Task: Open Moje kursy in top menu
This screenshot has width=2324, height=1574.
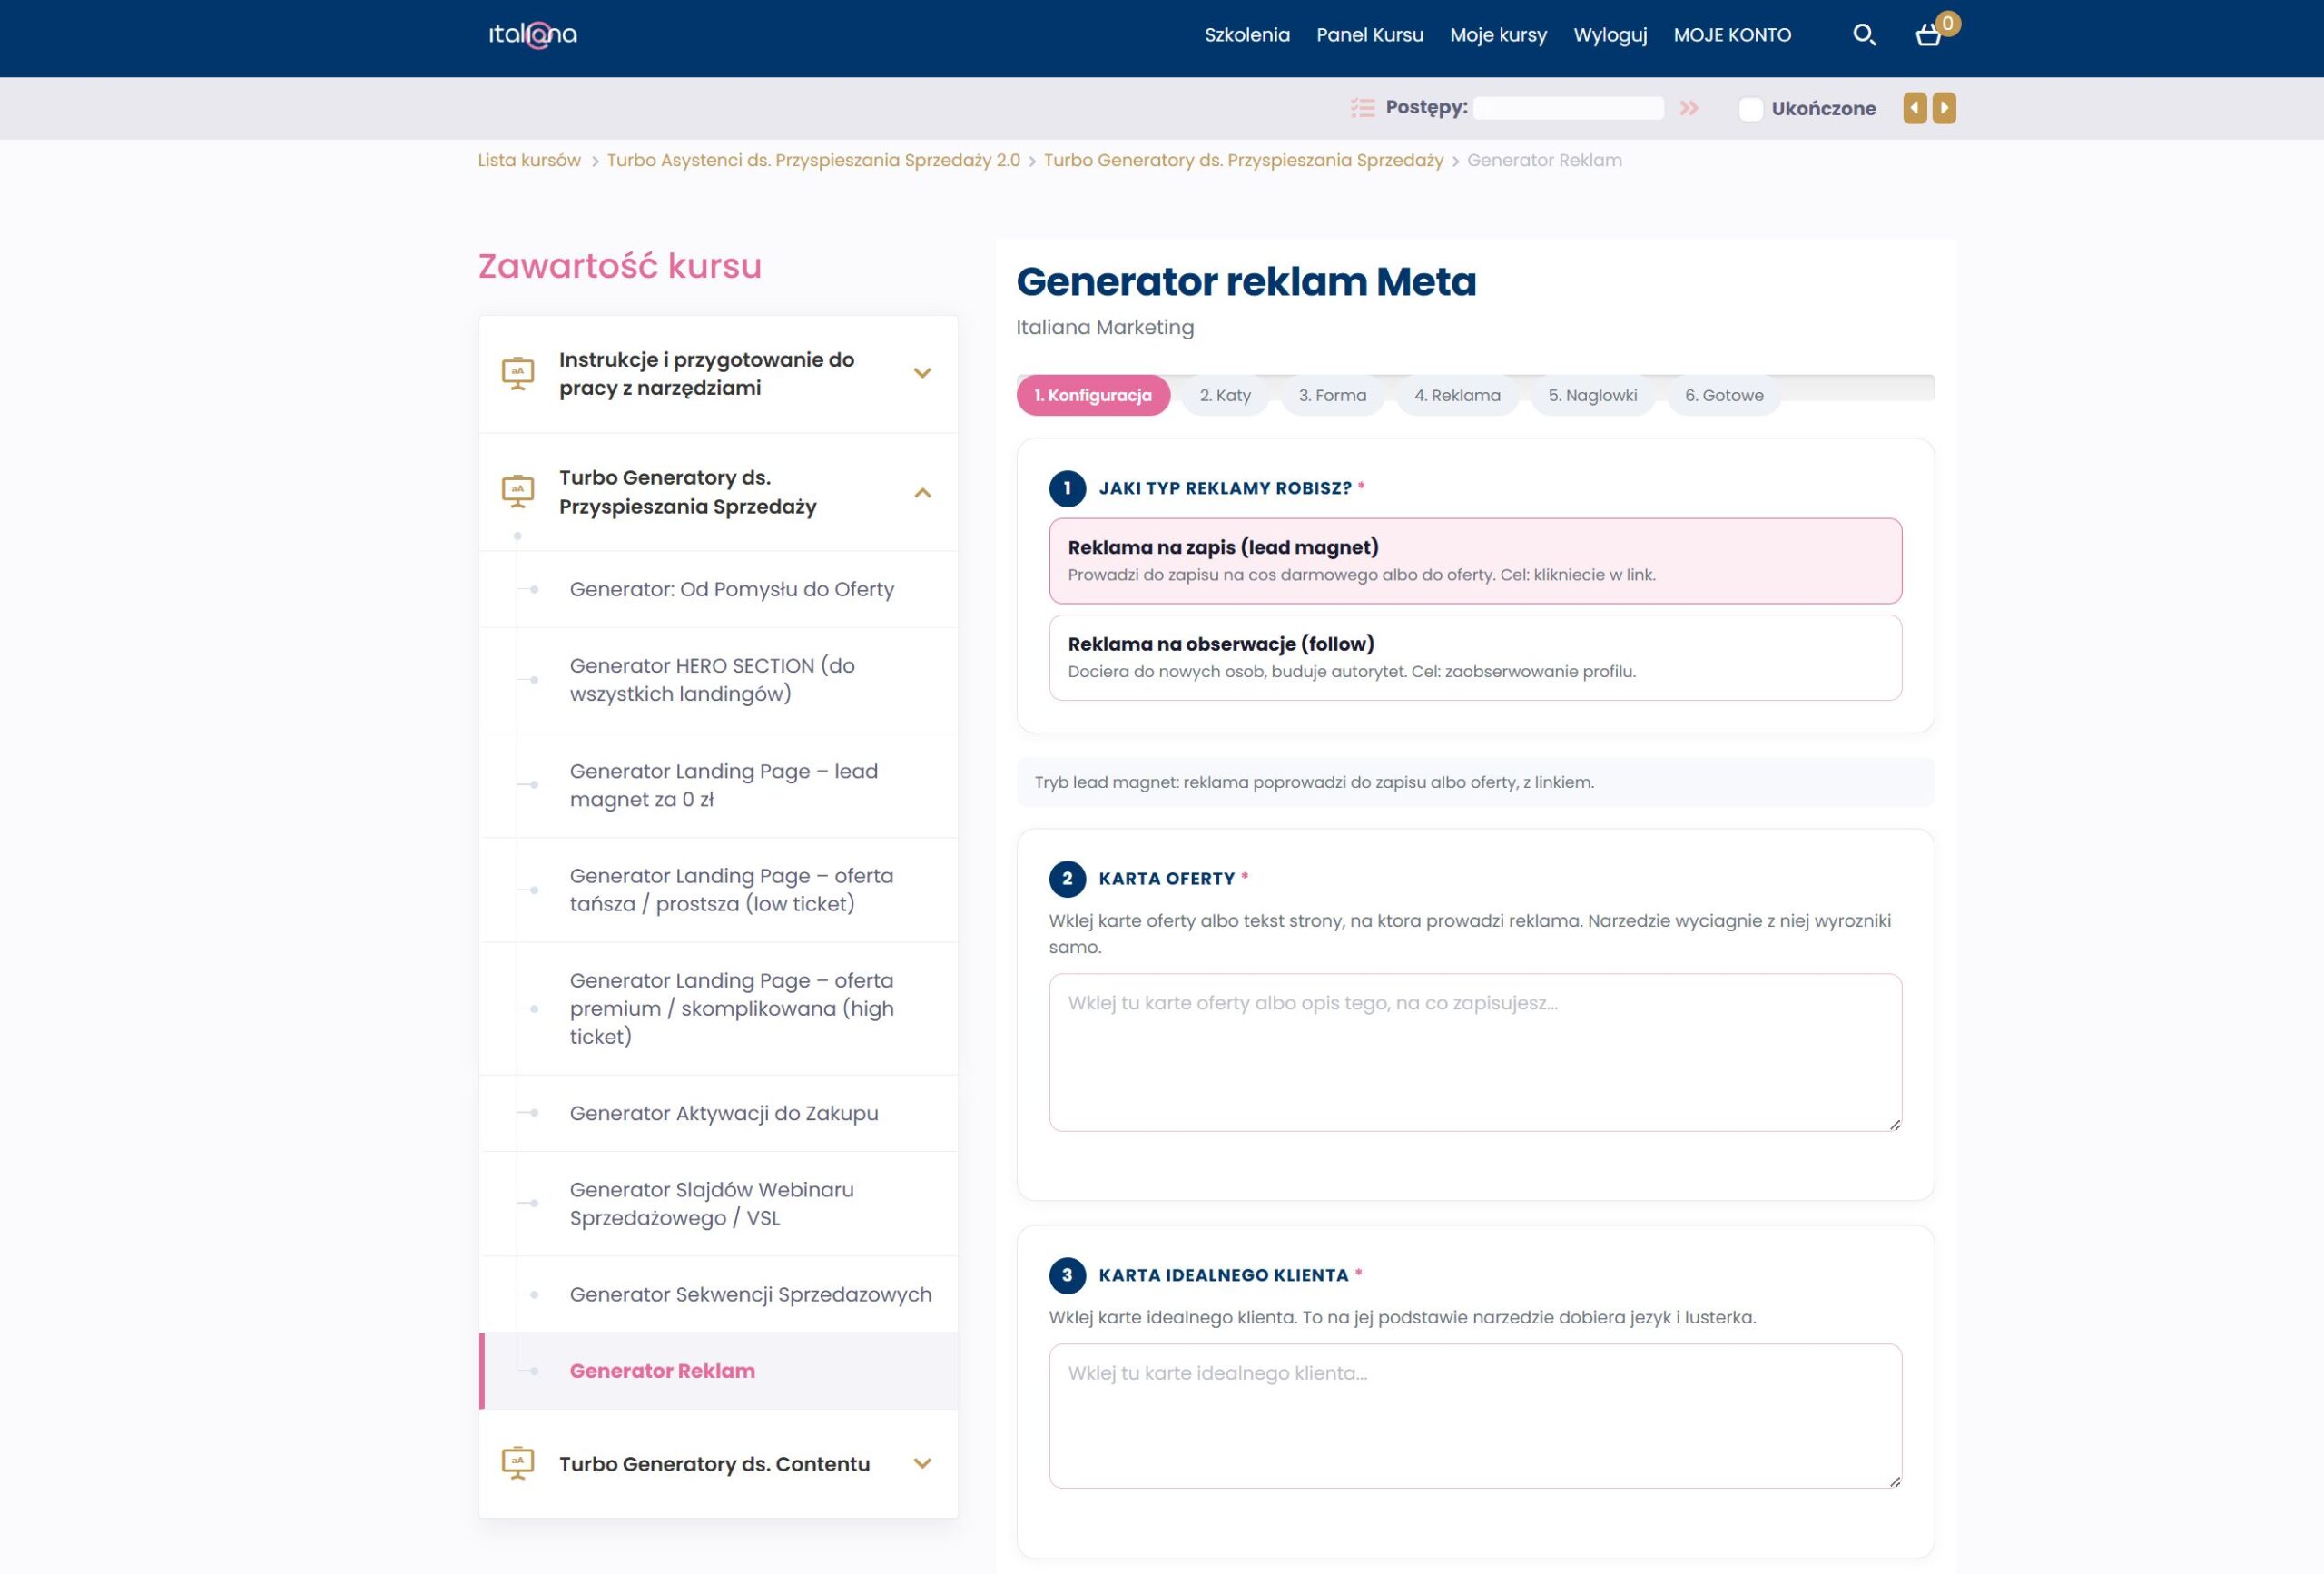Action: point(1498,35)
